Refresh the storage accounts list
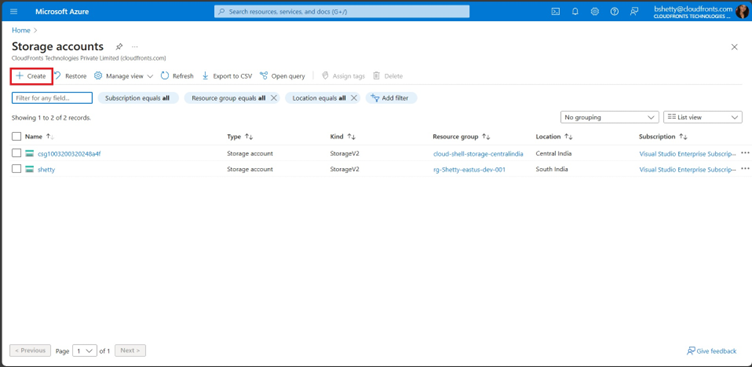The height and width of the screenshot is (367, 752). click(x=177, y=76)
